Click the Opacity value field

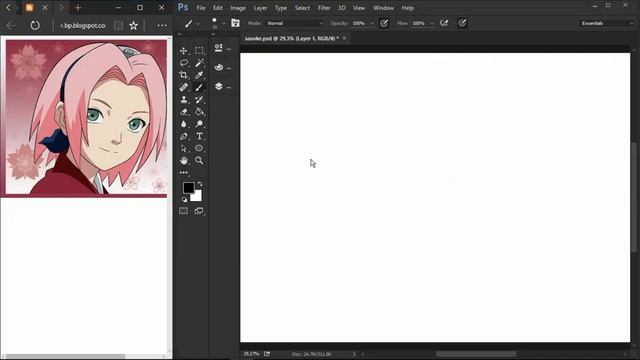coord(360,23)
